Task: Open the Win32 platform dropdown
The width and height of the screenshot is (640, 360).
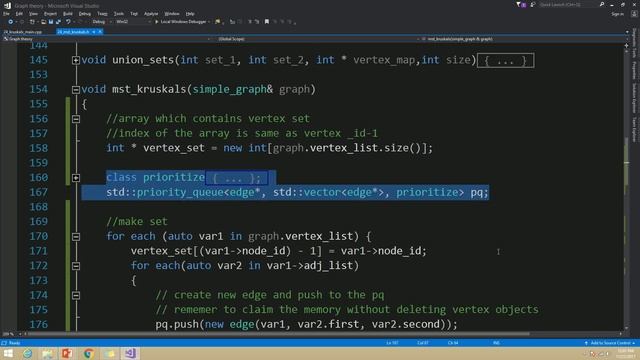Action: tap(133, 22)
